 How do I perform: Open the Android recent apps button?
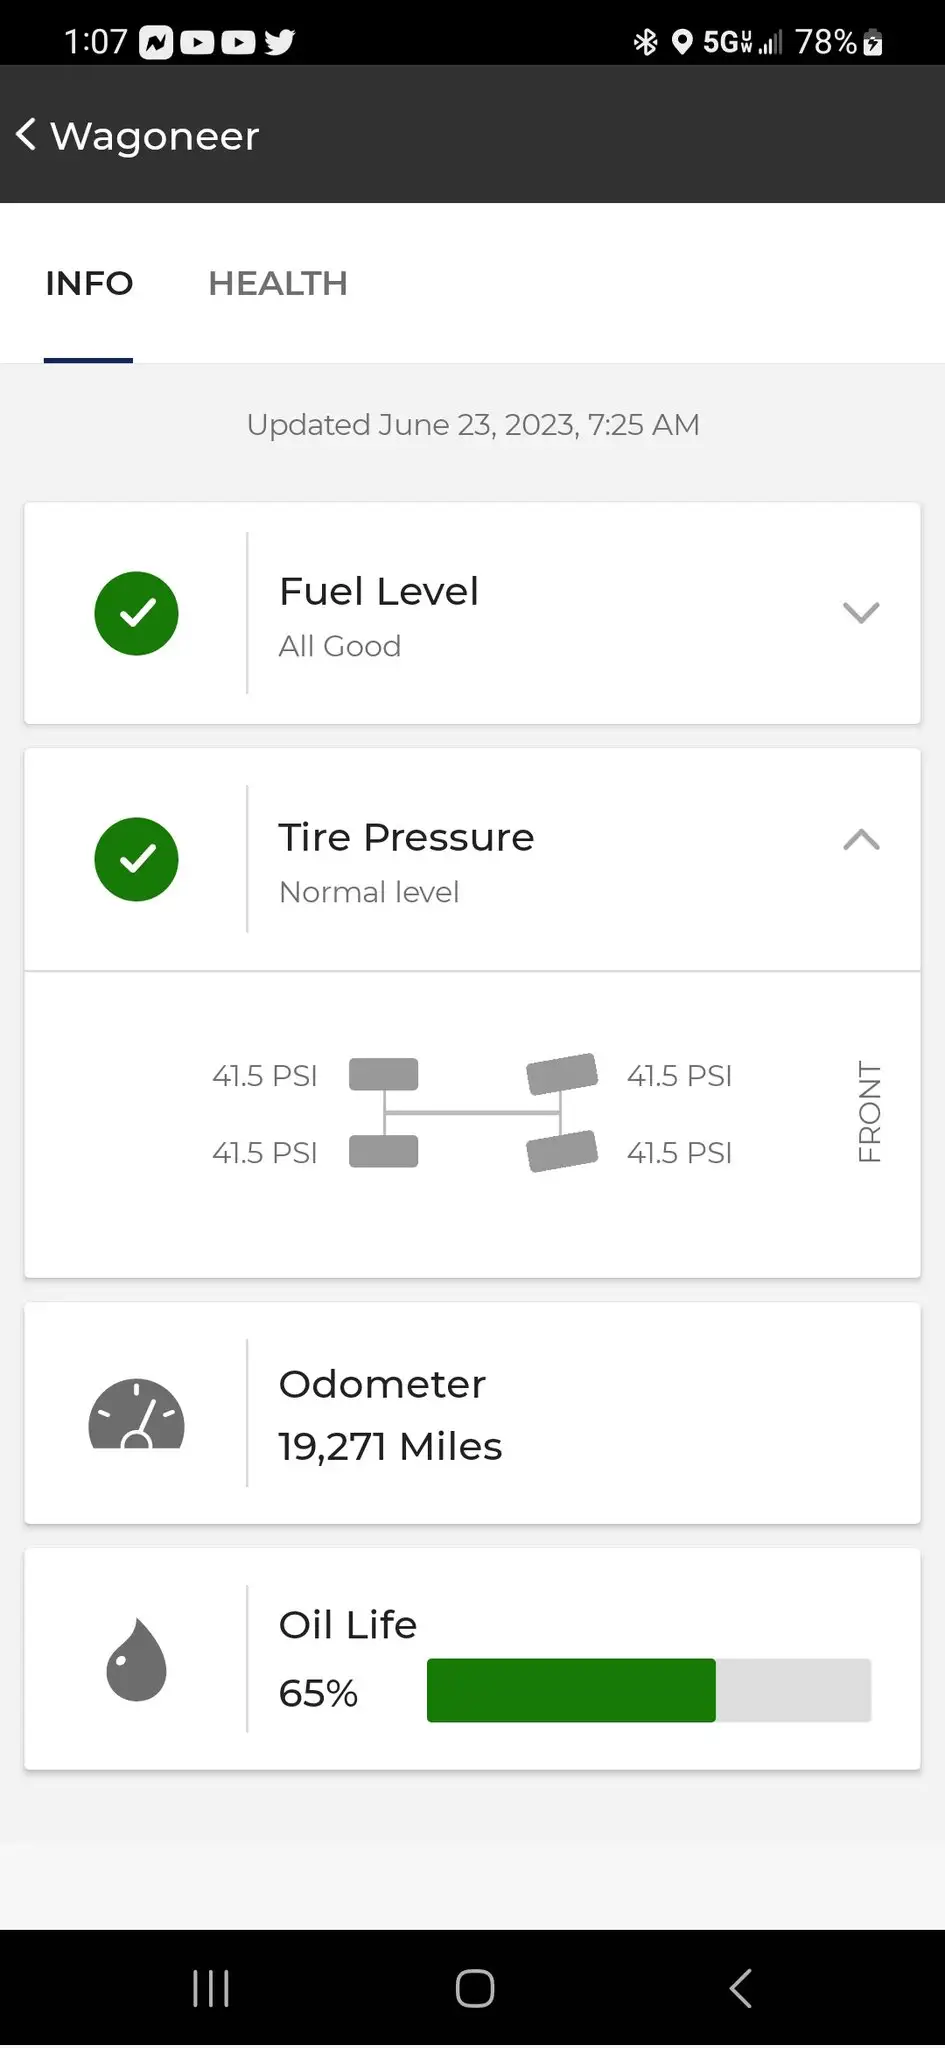click(211, 1988)
